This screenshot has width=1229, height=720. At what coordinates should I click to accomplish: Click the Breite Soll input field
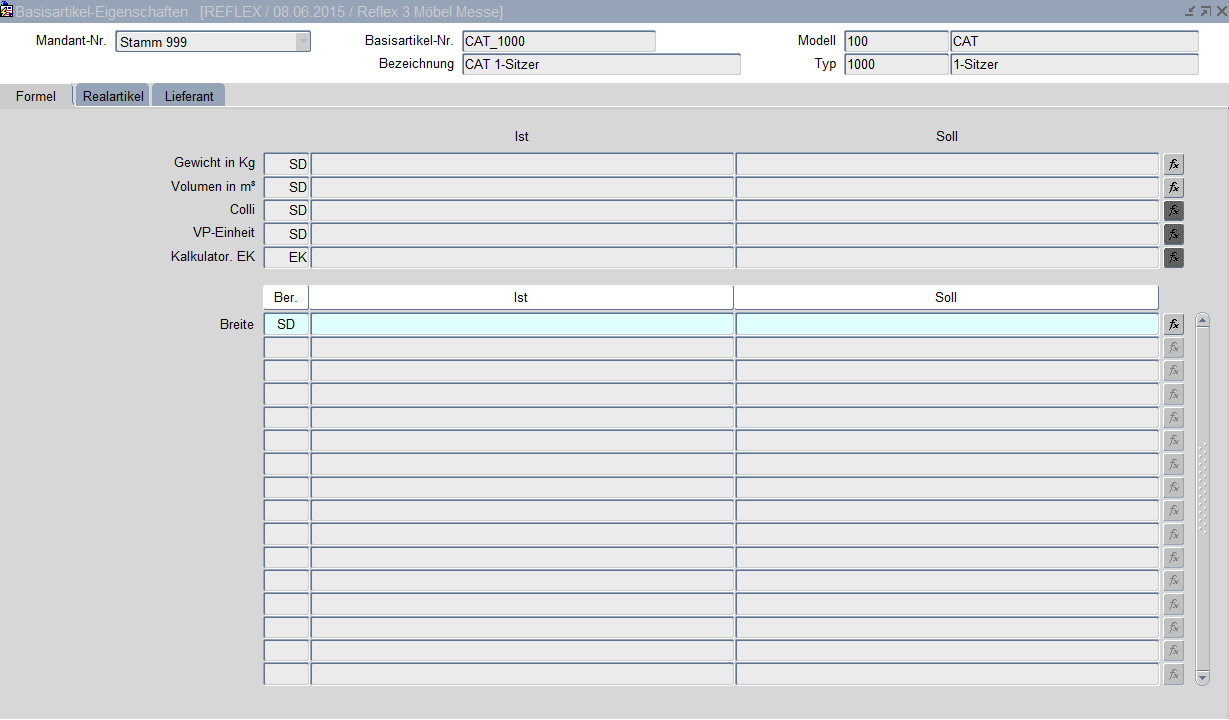[x=946, y=324]
